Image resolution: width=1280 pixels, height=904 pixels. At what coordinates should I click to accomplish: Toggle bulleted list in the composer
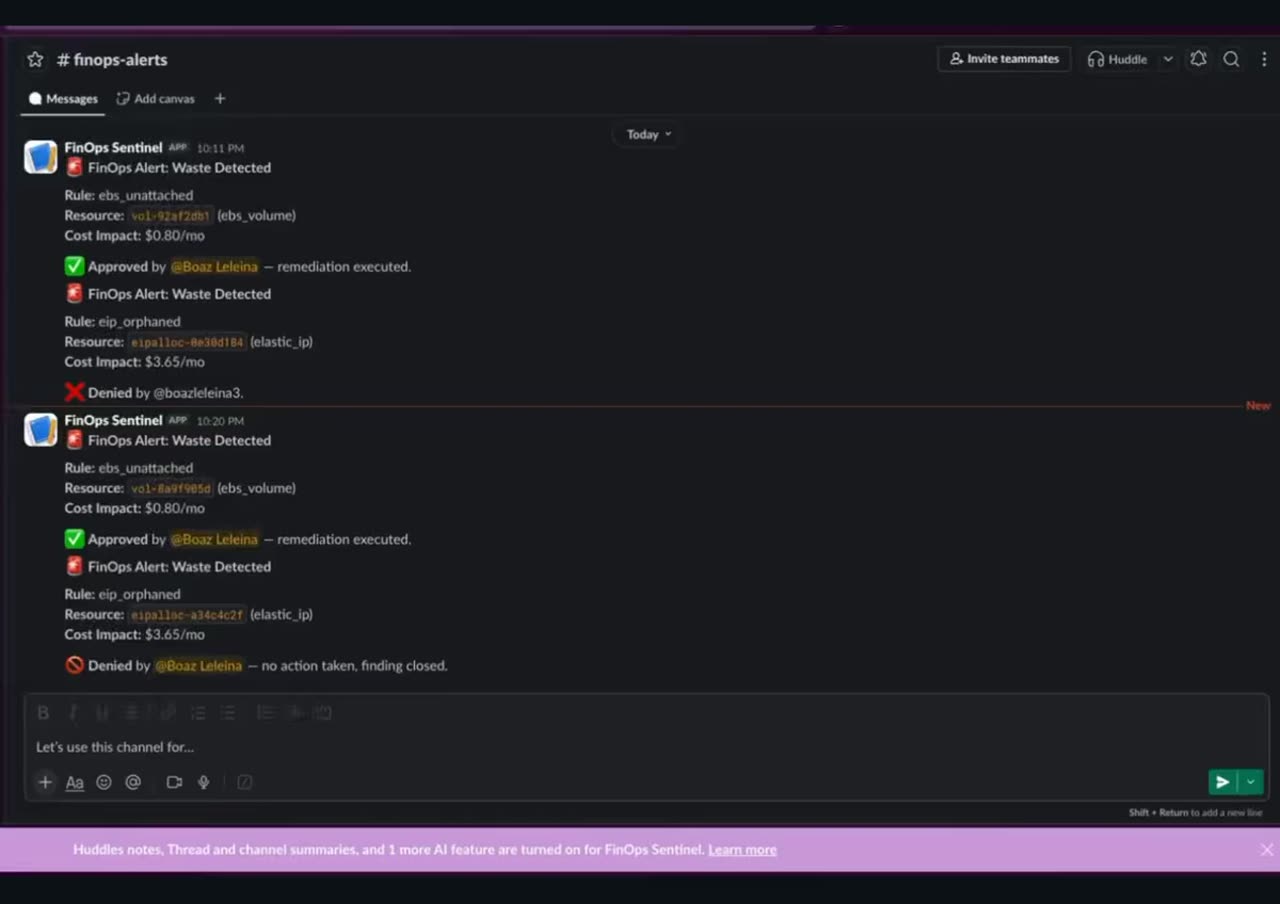pos(228,713)
